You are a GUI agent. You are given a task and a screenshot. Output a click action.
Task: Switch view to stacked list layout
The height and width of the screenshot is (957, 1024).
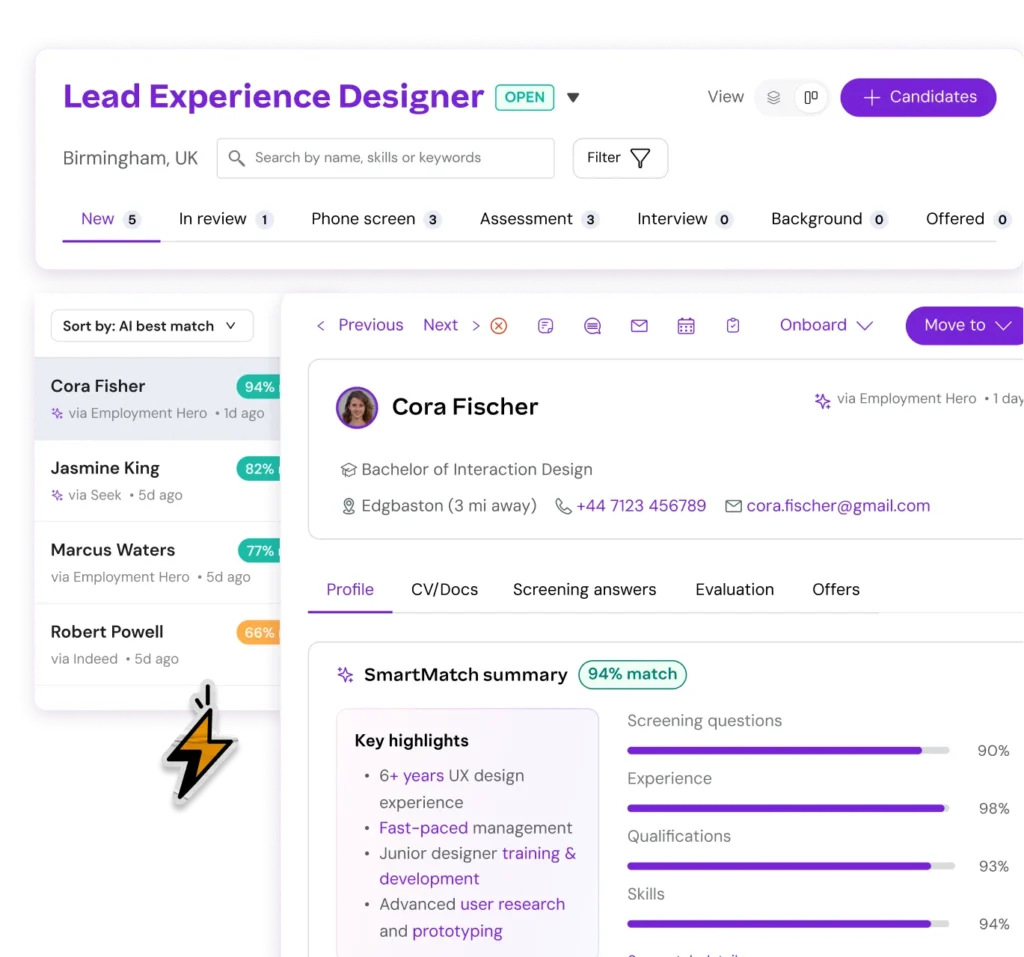[774, 97]
